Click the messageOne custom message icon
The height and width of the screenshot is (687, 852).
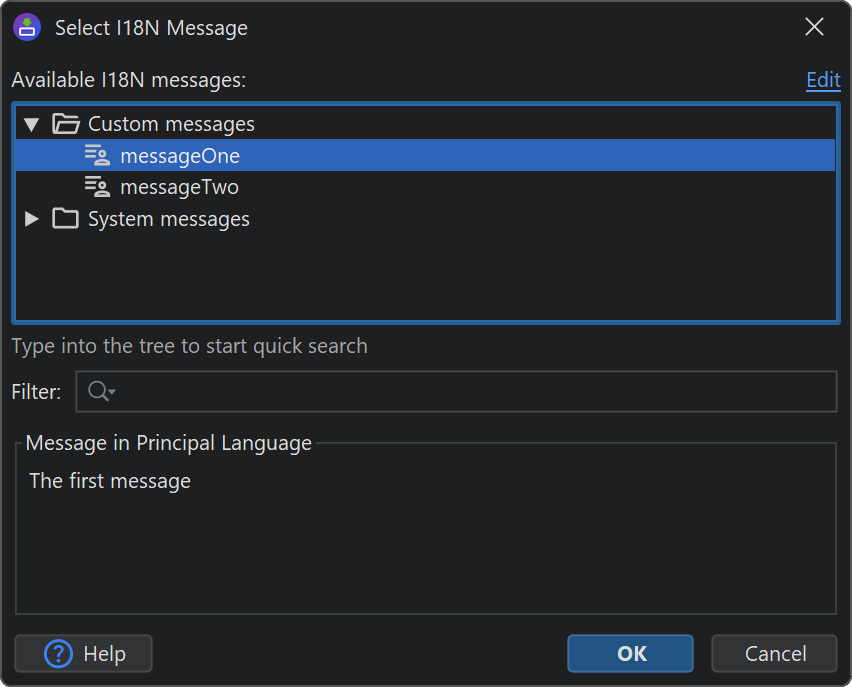coord(97,155)
